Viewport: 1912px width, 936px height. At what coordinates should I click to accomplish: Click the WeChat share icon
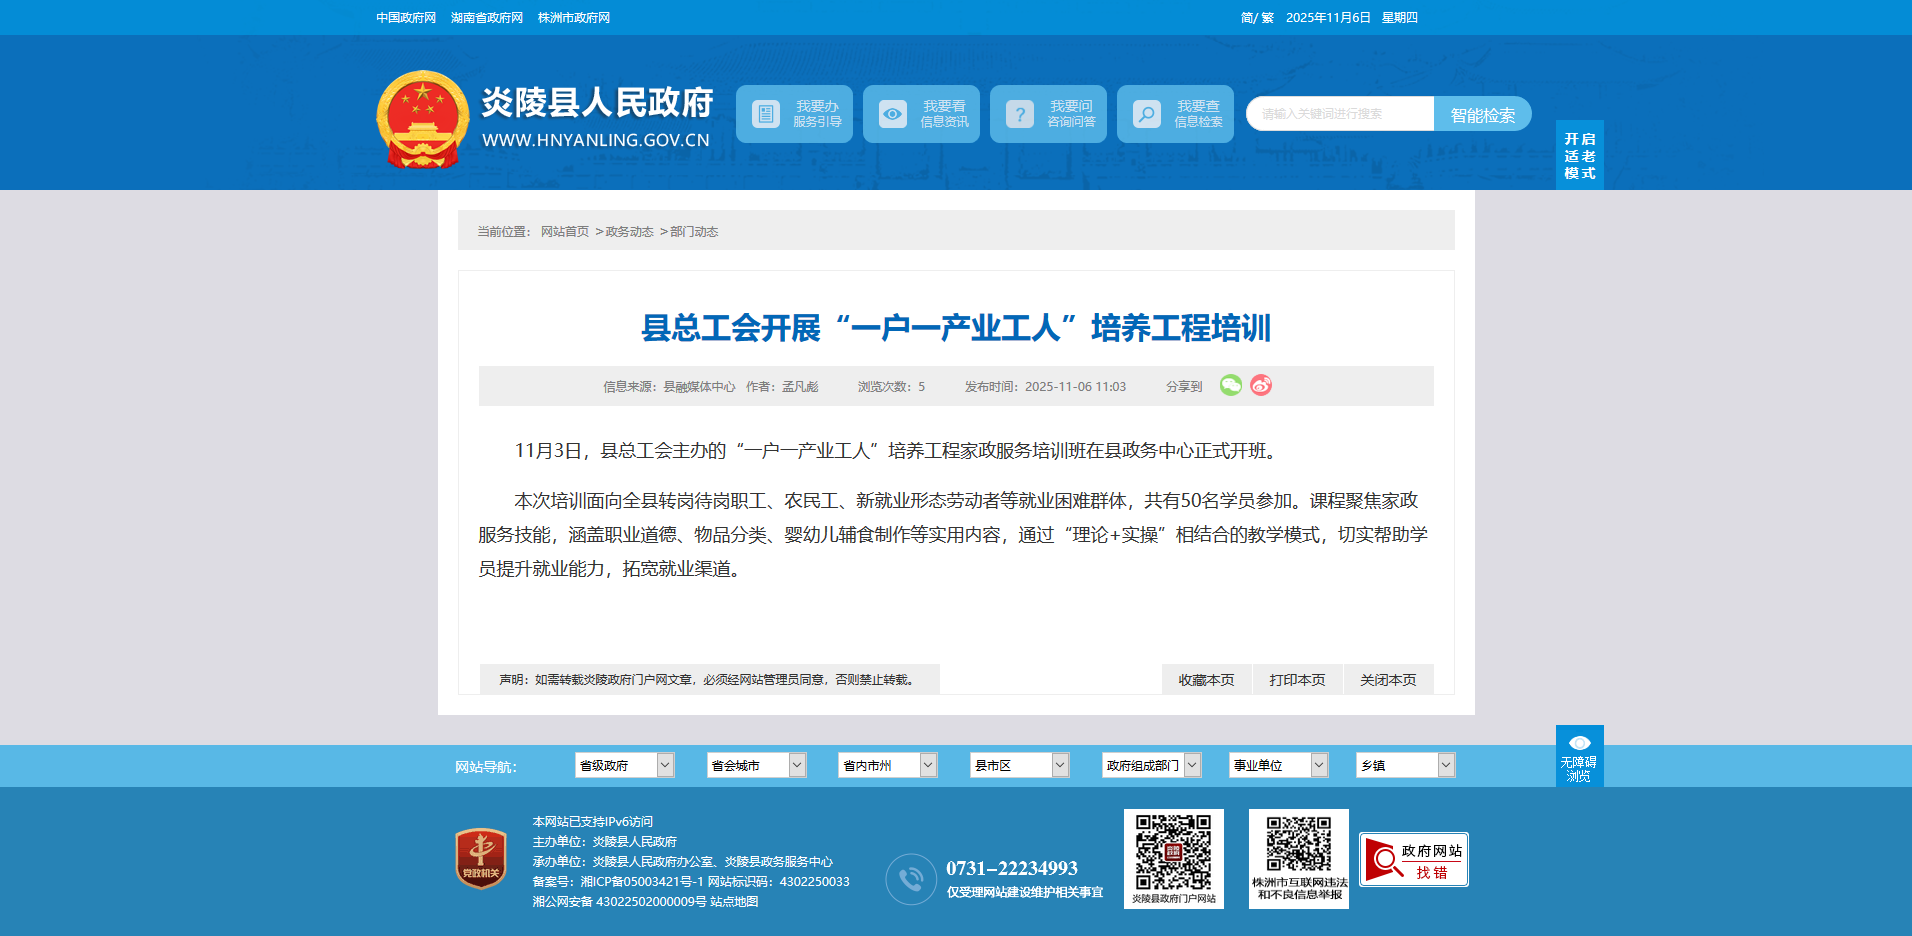1230,385
